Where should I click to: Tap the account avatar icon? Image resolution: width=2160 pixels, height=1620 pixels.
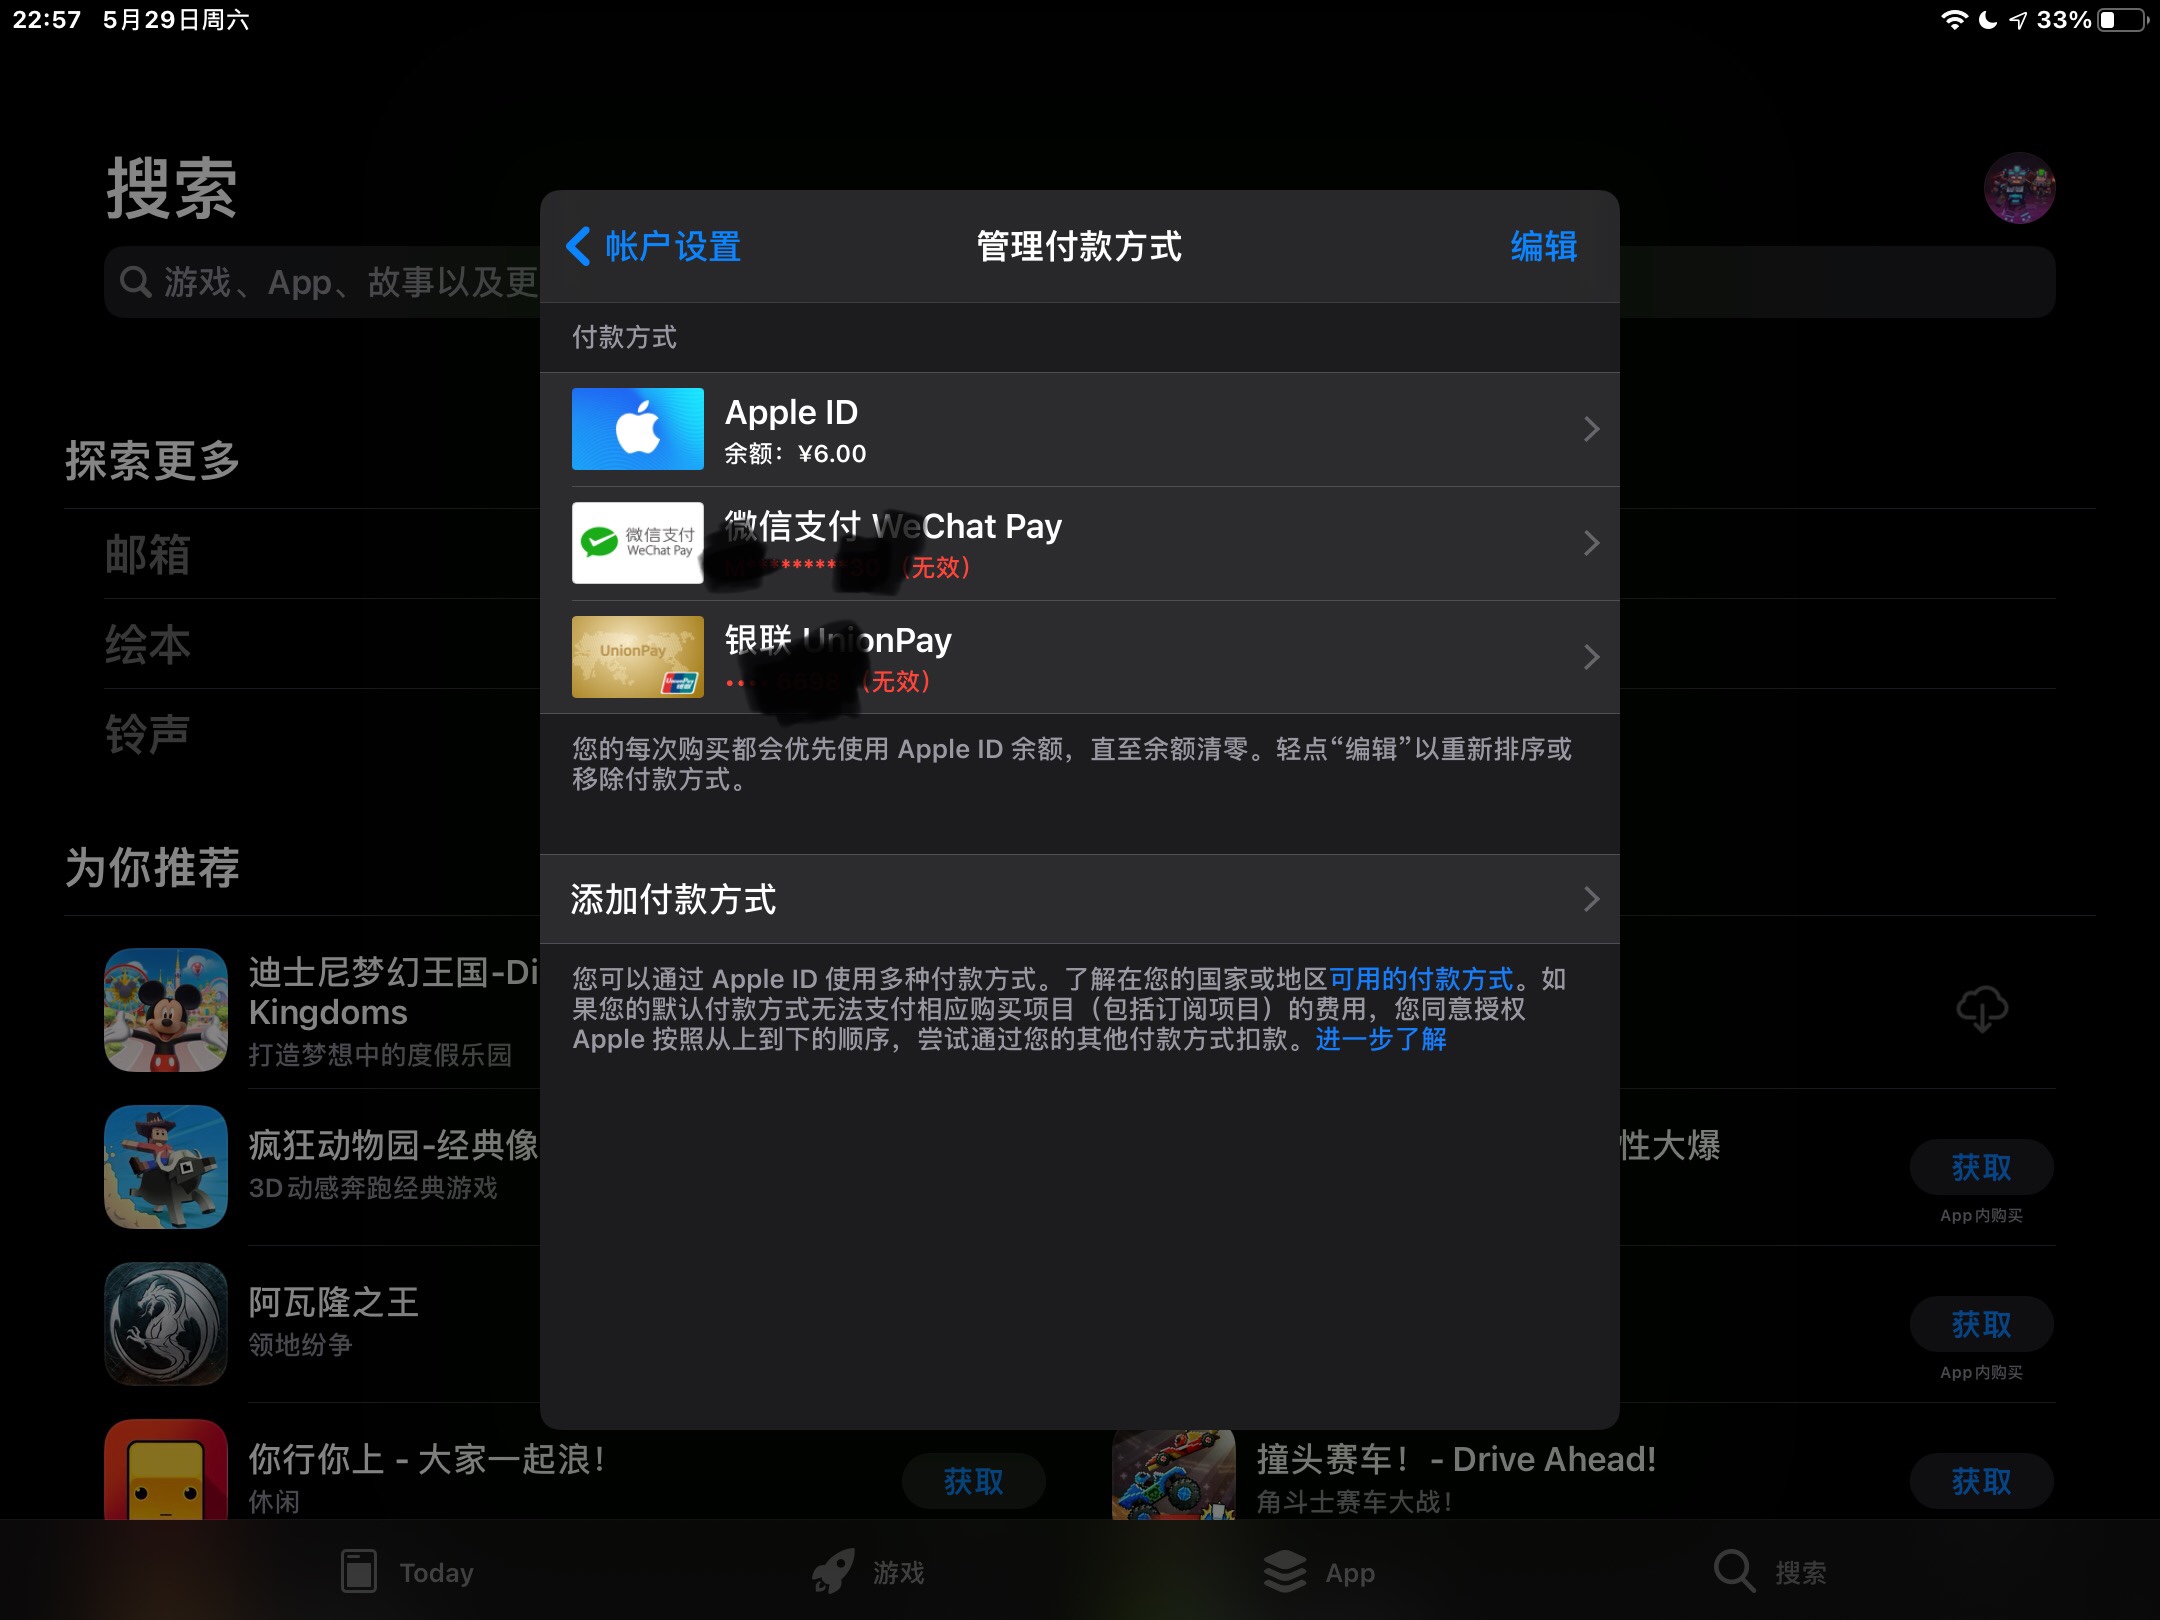(2019, 188)
